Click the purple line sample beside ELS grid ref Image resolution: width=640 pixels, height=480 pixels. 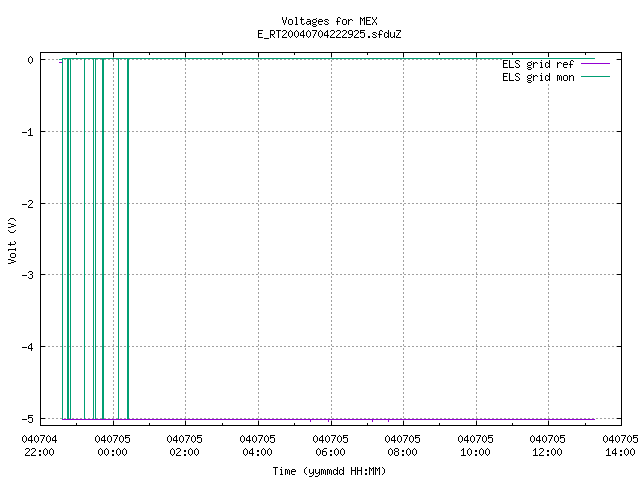tap(595, 64)
